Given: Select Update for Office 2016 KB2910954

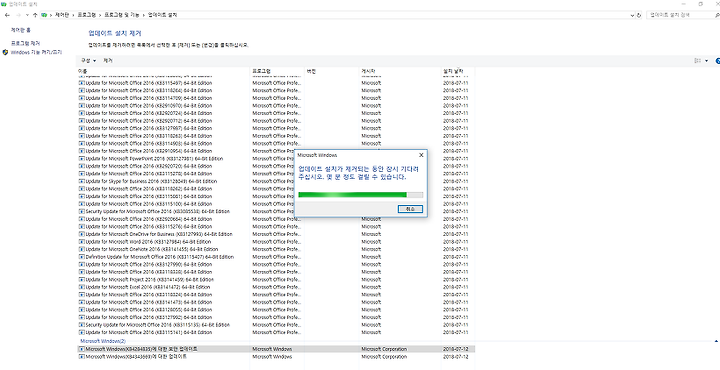Looking at the screenshot, I should tap(276, 151).
